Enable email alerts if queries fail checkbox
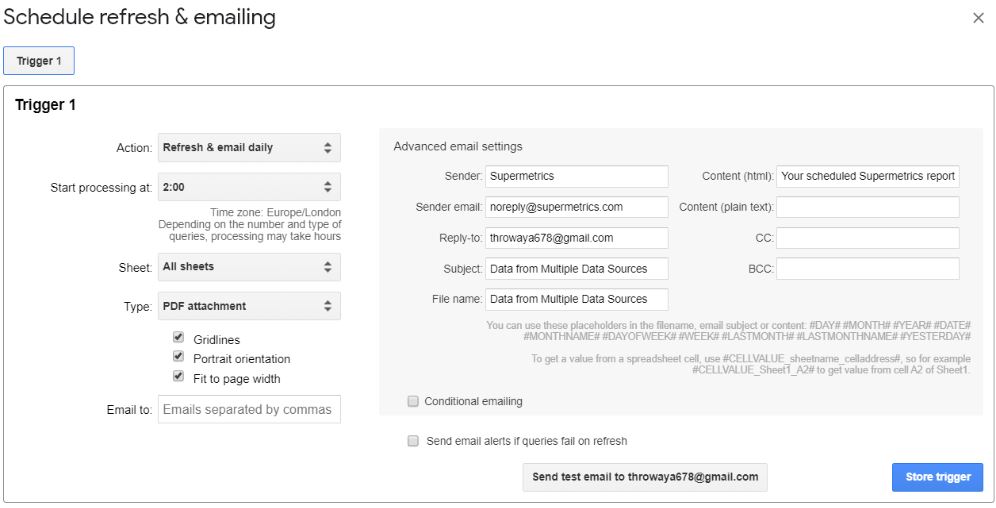996x508 pixels. (x=413, y=441)
